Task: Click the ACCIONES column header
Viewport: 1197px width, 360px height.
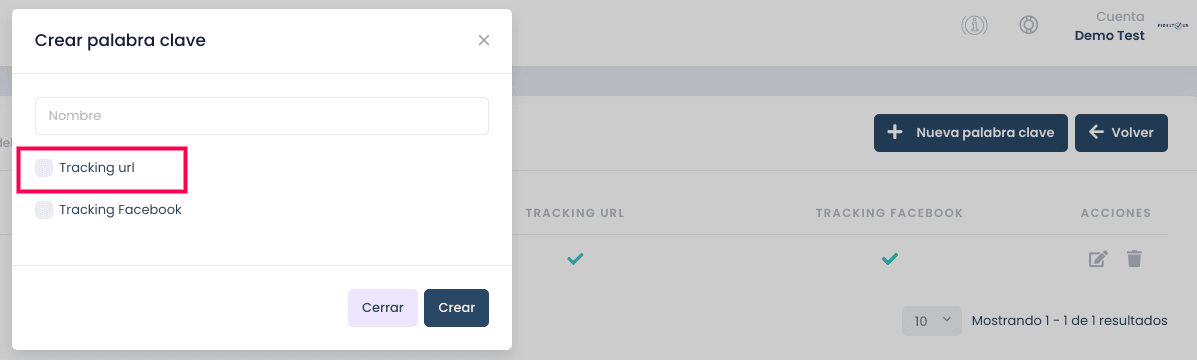Action: coord(1115,213)
